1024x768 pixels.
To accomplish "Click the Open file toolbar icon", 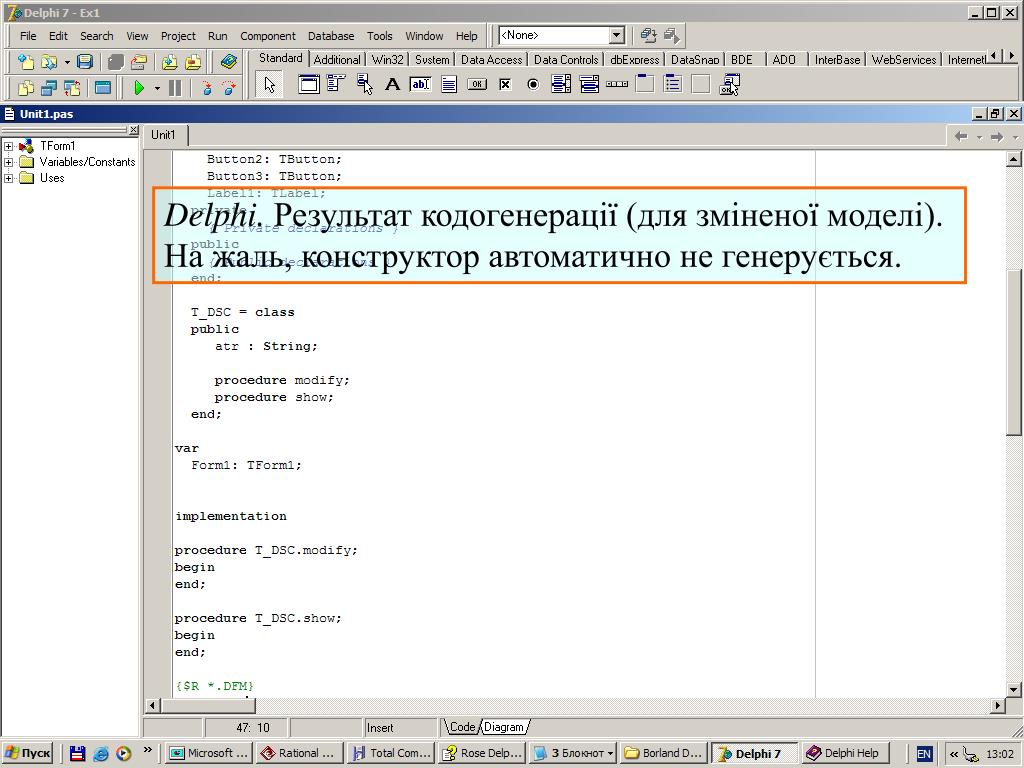I will click(x=49, y=61).
